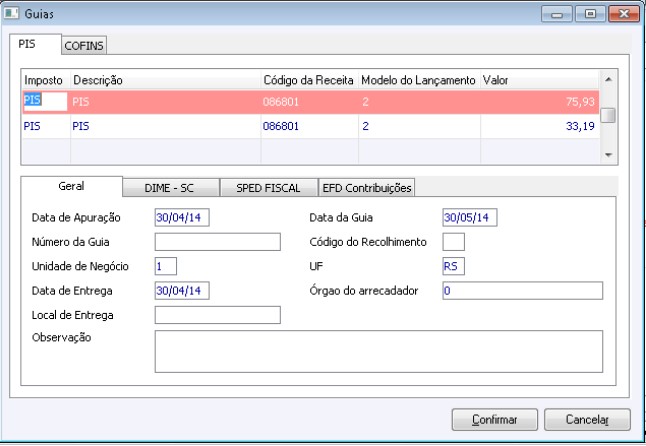Switch to the COFINS tab
The height and width of the screenshot is (446, 646).
[84, 45]
